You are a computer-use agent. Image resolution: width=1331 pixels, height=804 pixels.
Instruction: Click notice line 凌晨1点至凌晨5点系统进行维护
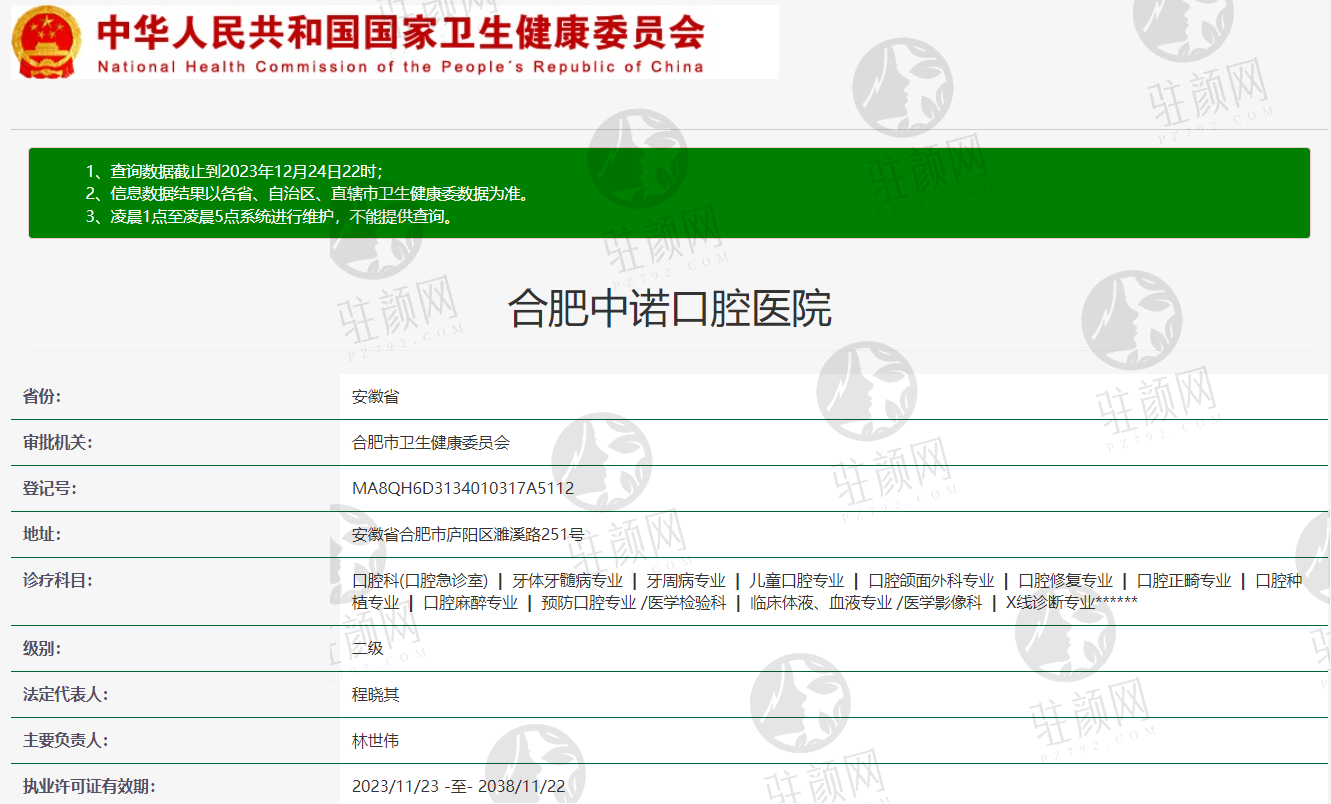point(270,216)
